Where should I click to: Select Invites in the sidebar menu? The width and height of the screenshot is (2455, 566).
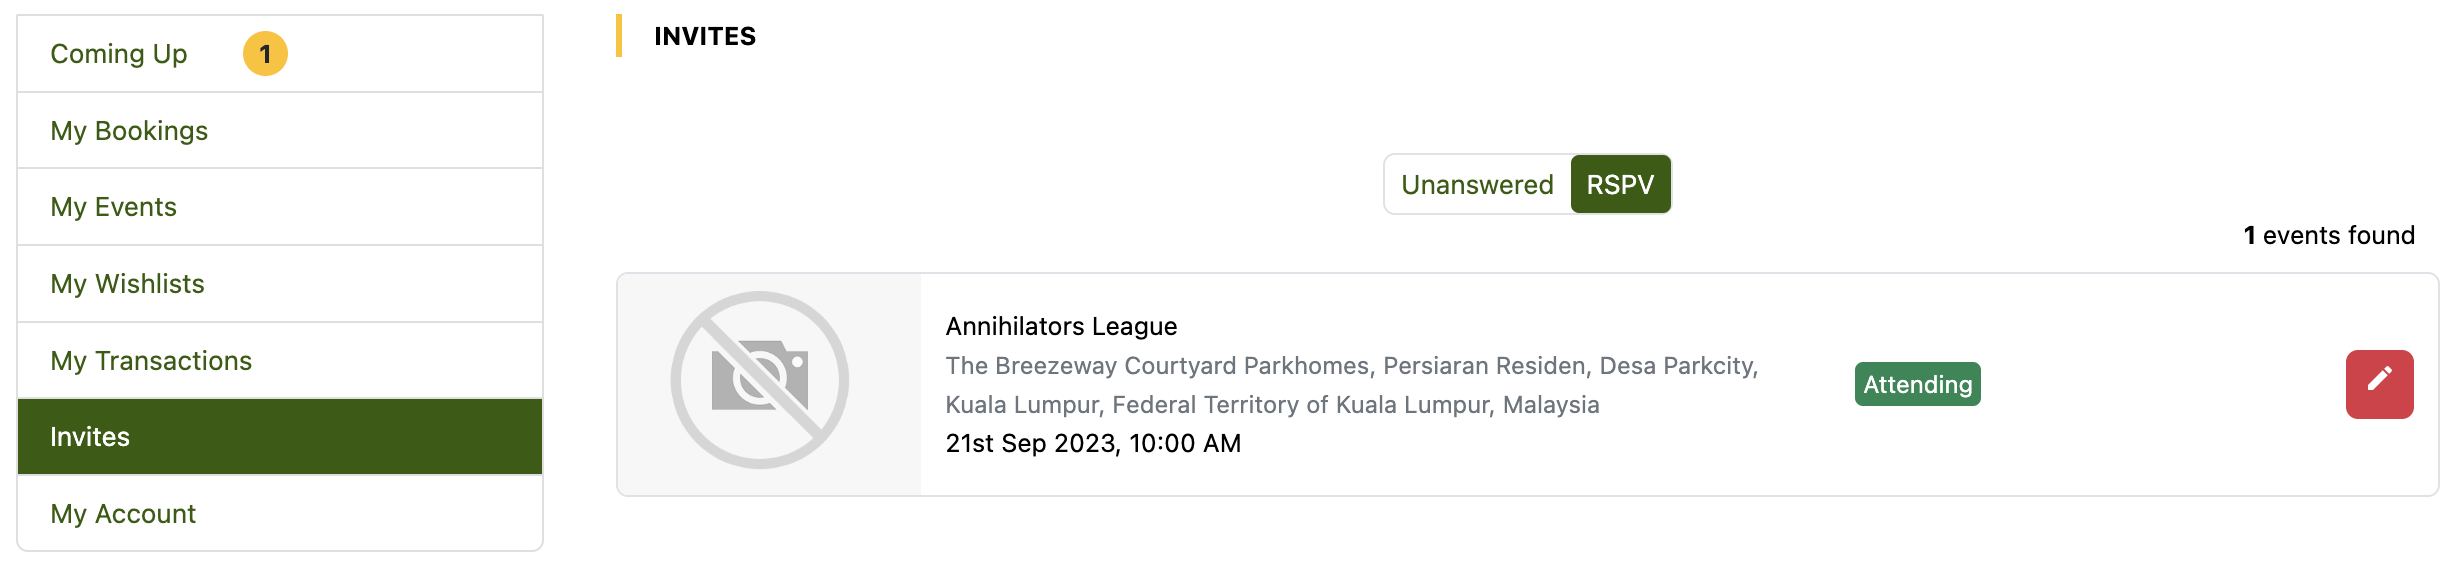point(90,437)
